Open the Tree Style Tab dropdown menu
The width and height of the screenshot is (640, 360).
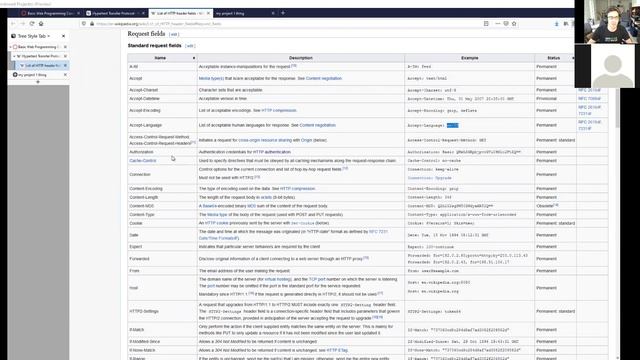tap(49, 36)
